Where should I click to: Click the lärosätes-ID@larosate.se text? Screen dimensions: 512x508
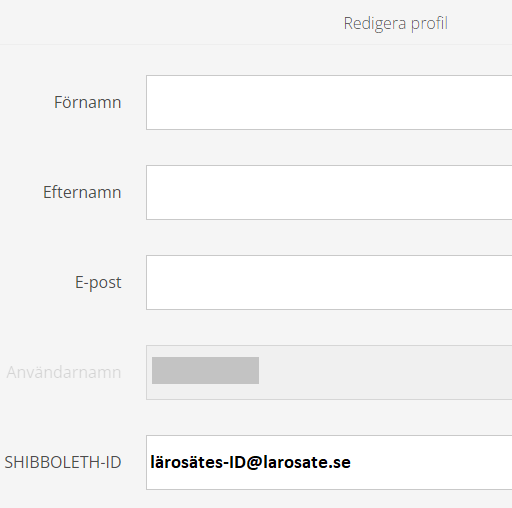click(x=250, y=462)
